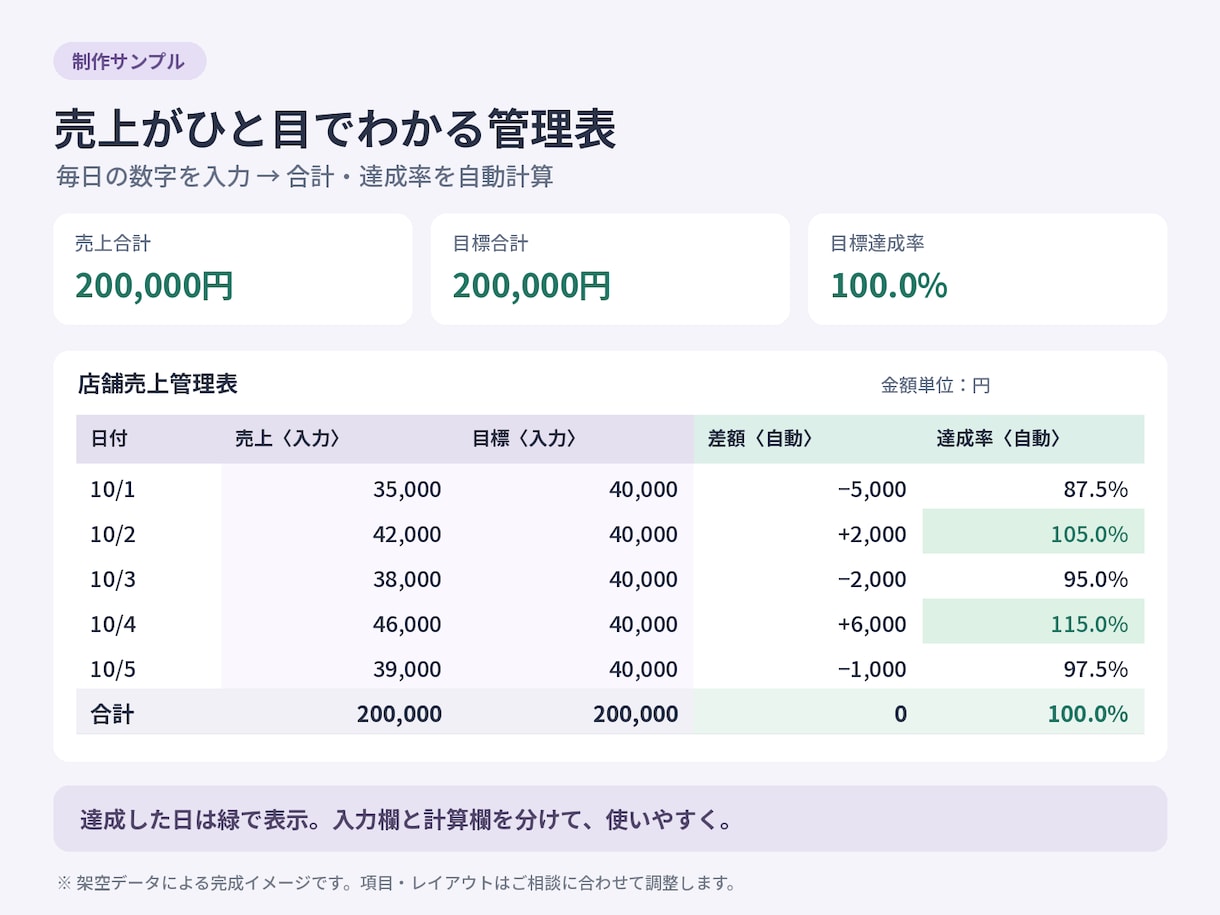Select the green 115.0% achievement cell
The width and height of the screenshot is (1220, 915).
1033,621
